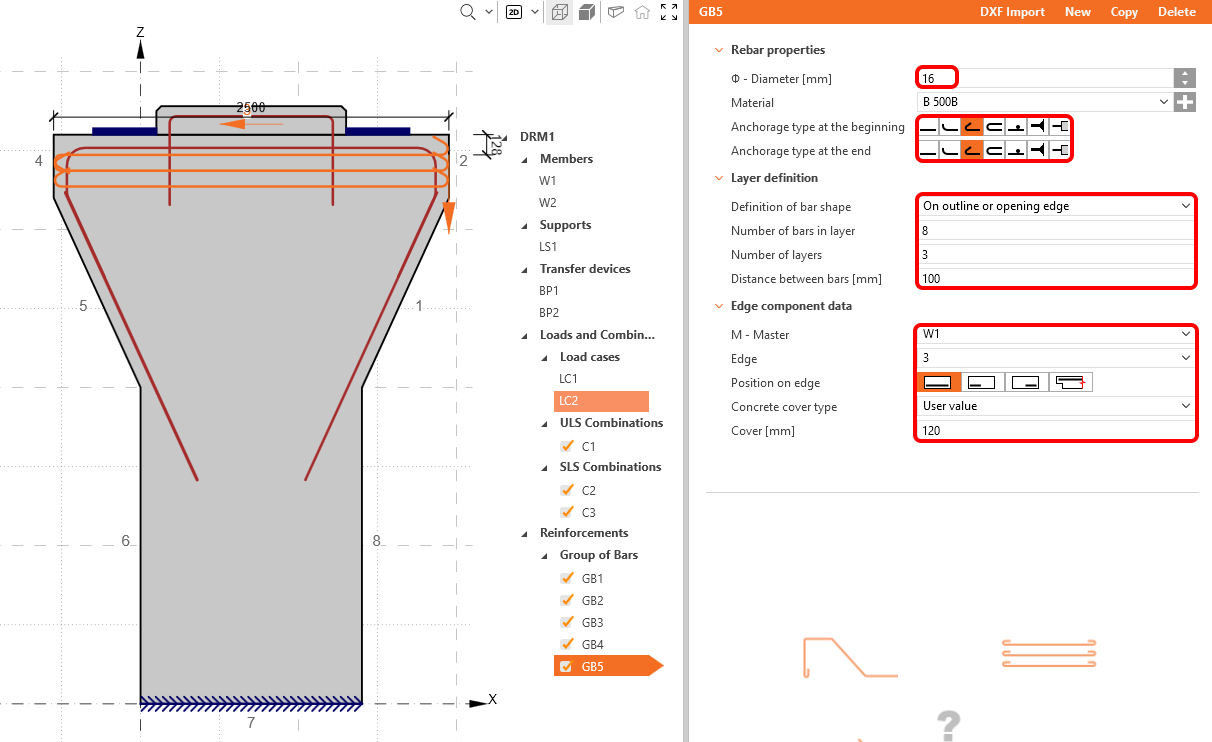Toggle the C3 SLS combination checkbox

click(x=567, y=513)
